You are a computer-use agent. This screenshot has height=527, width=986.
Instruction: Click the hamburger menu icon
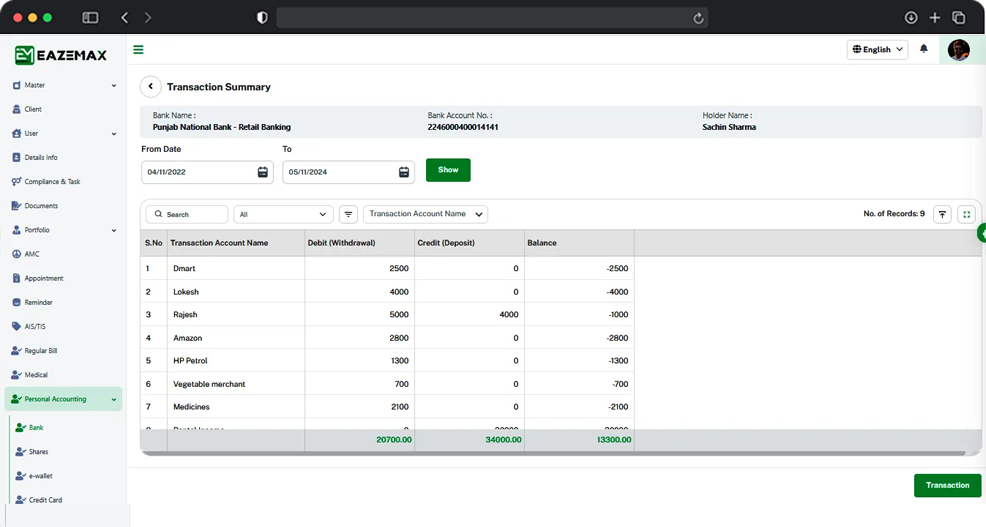coord(138,50)
